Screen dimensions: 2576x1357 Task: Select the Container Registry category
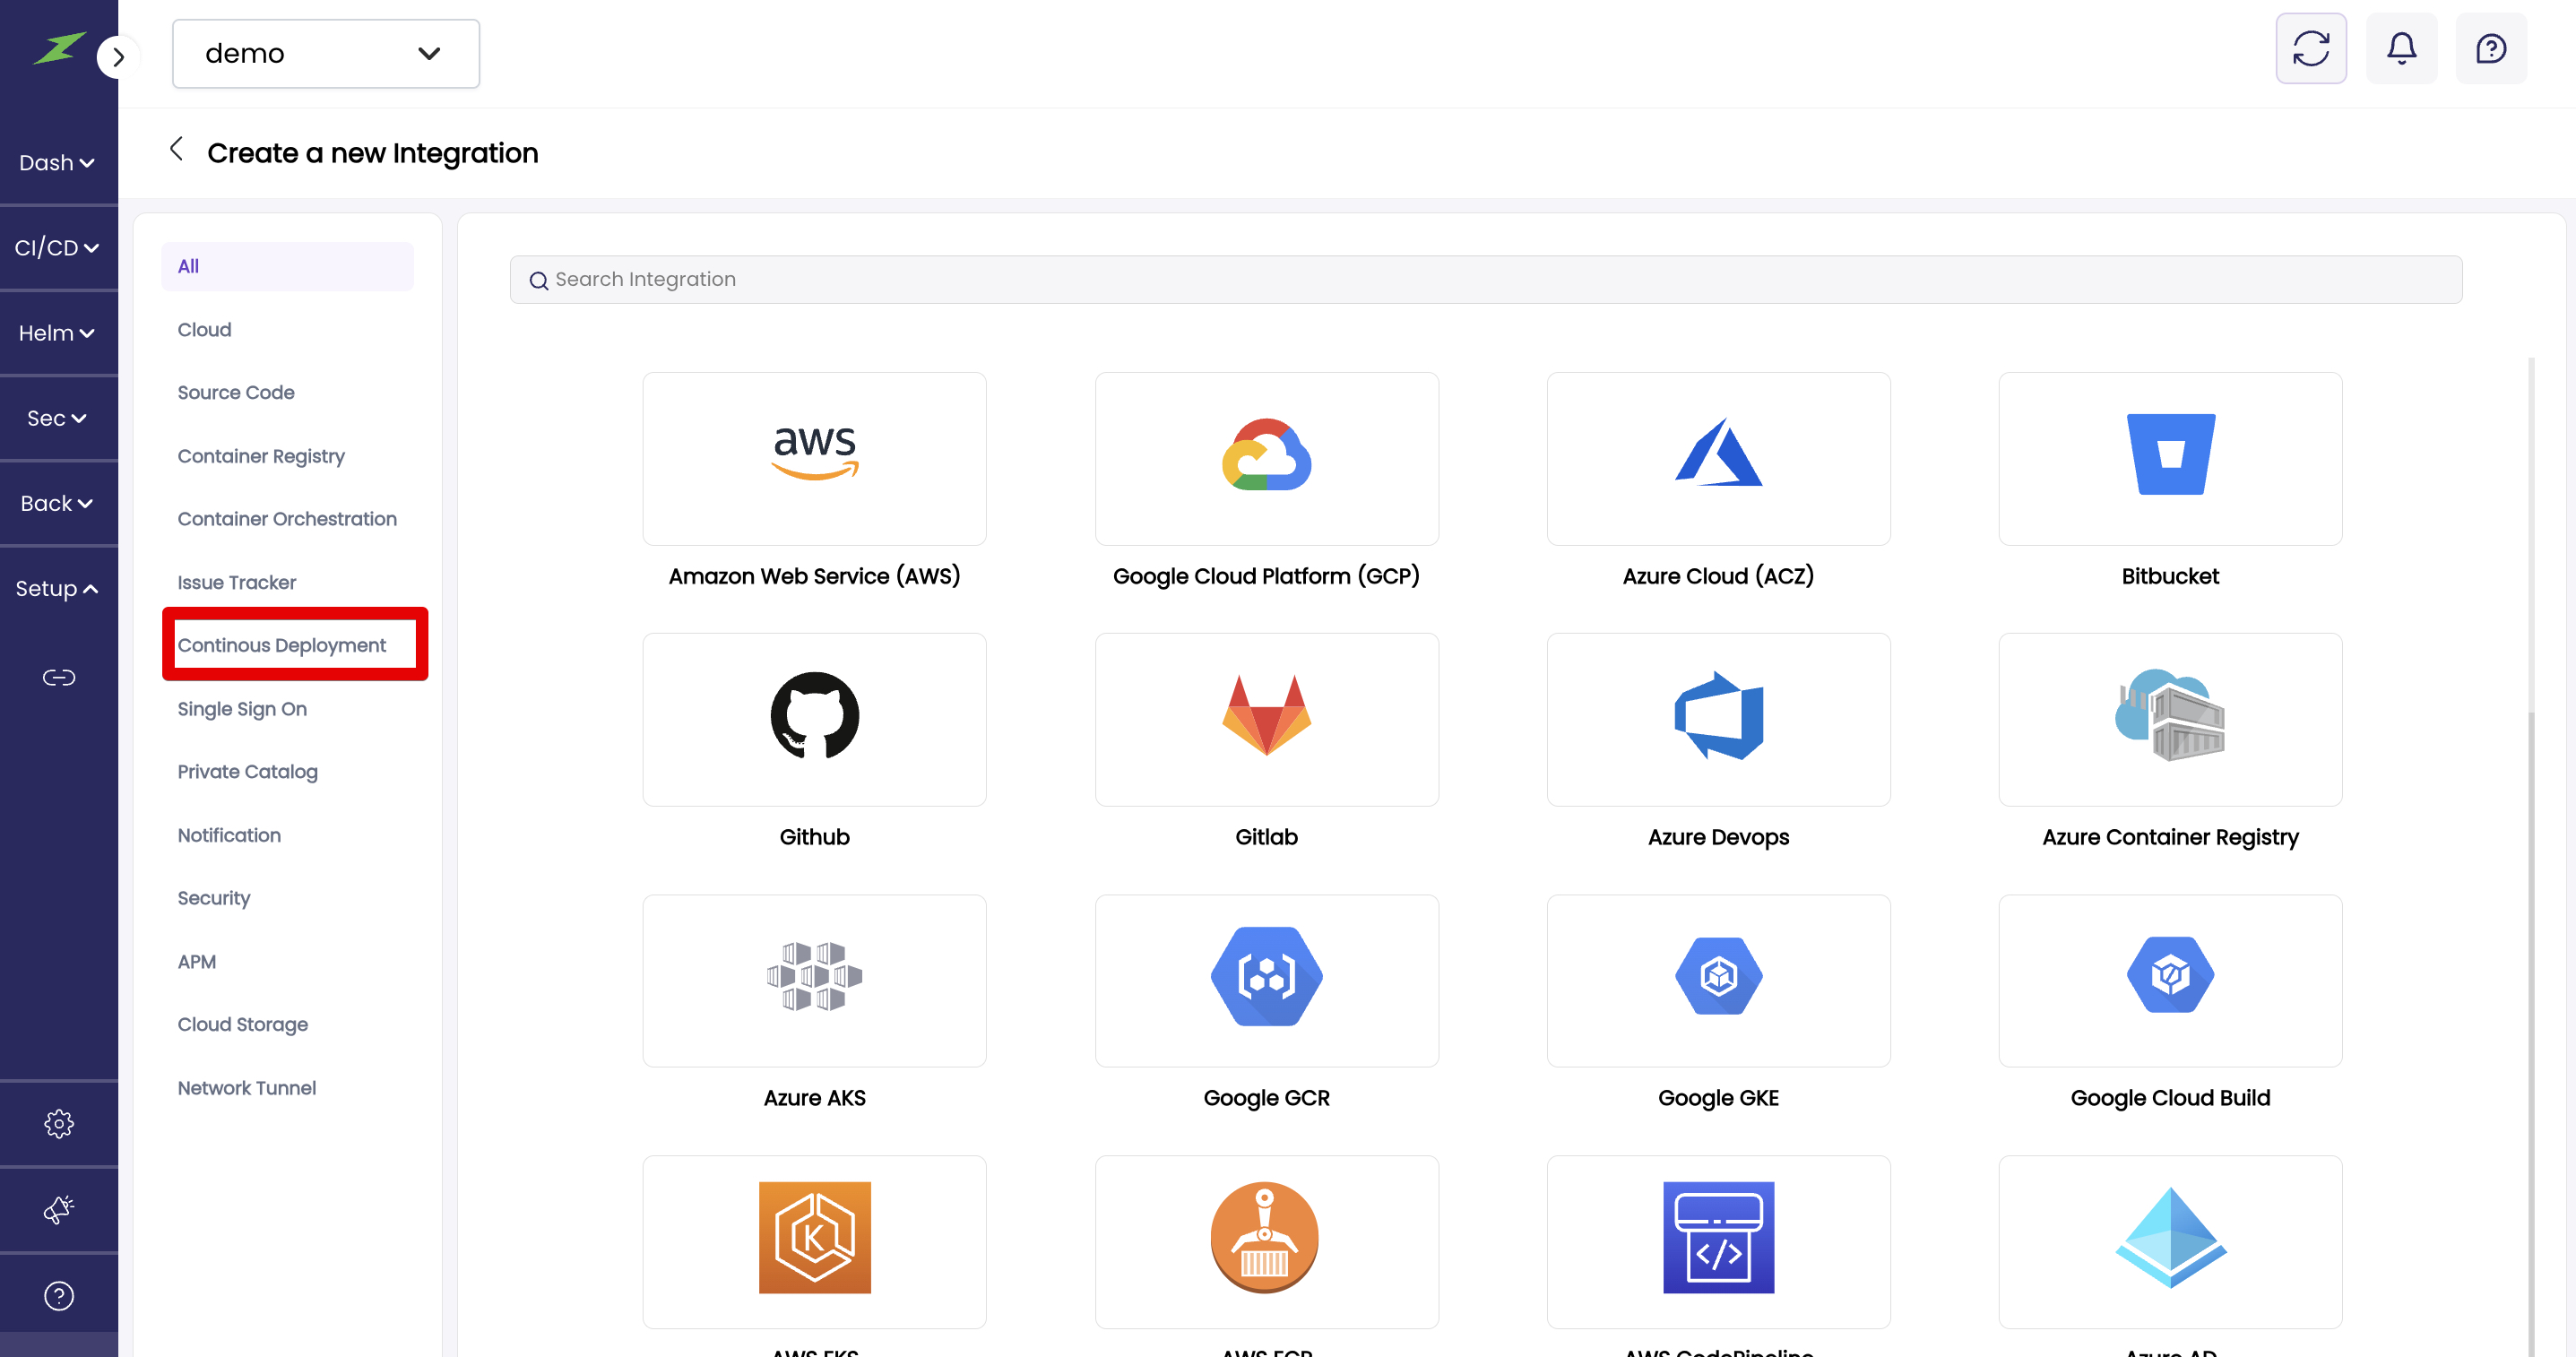[261, 456]
